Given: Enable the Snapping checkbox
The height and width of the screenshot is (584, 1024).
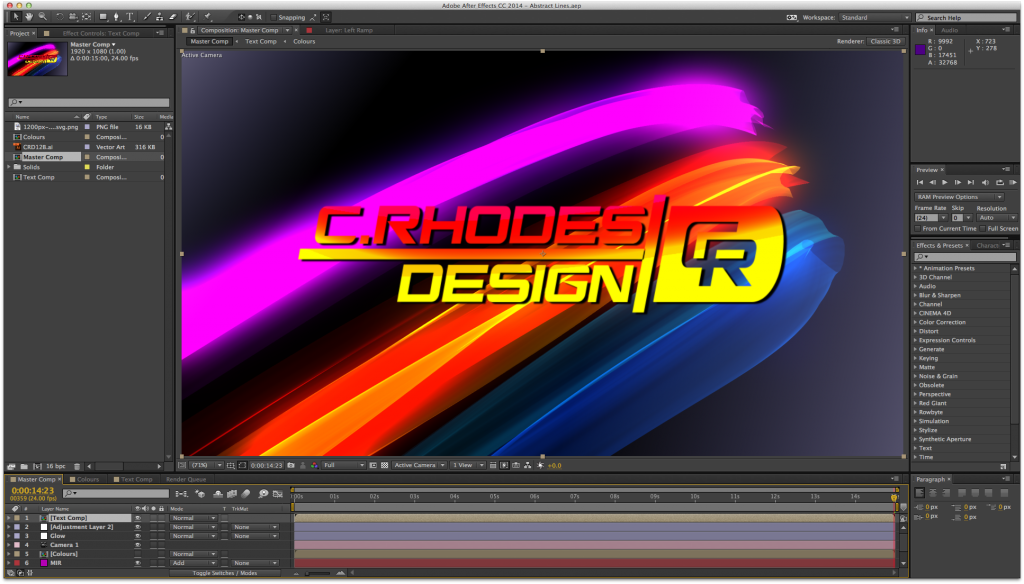Looking at the screenshot, I should (x=274, y=17).
